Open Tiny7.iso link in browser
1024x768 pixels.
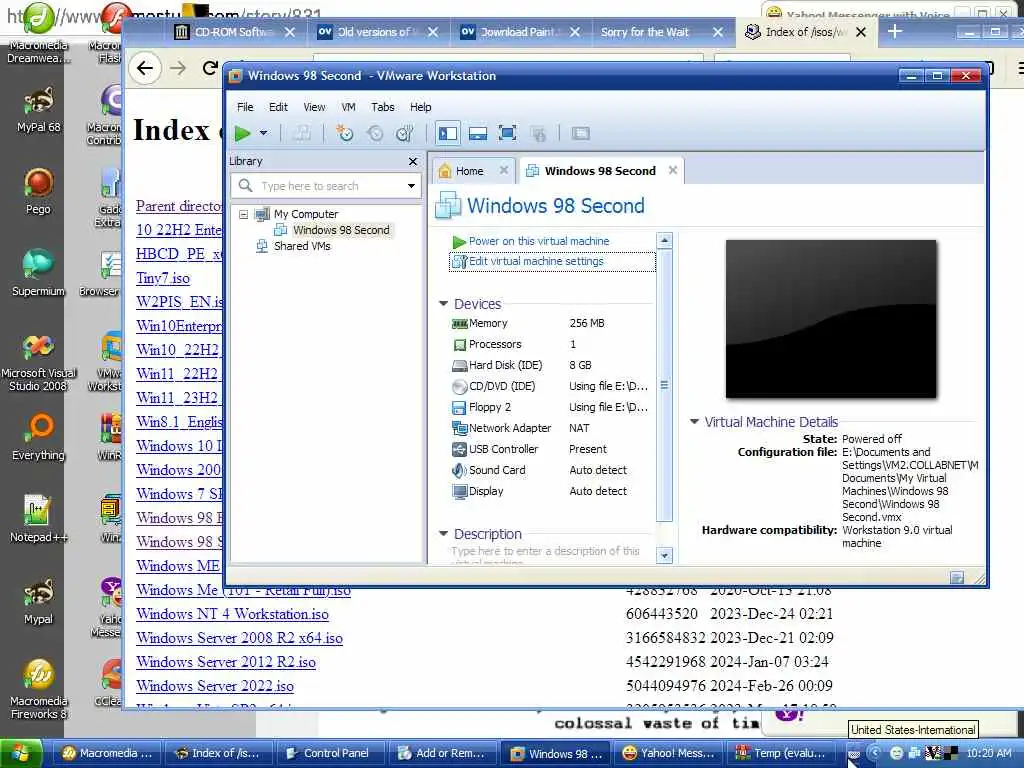163,278
